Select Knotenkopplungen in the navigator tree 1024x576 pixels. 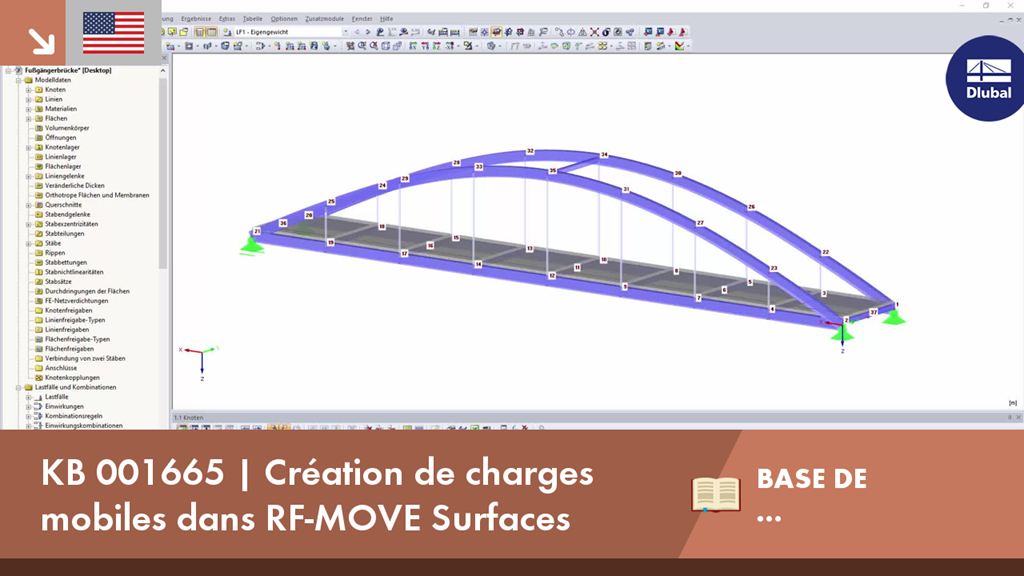(72, 377)
